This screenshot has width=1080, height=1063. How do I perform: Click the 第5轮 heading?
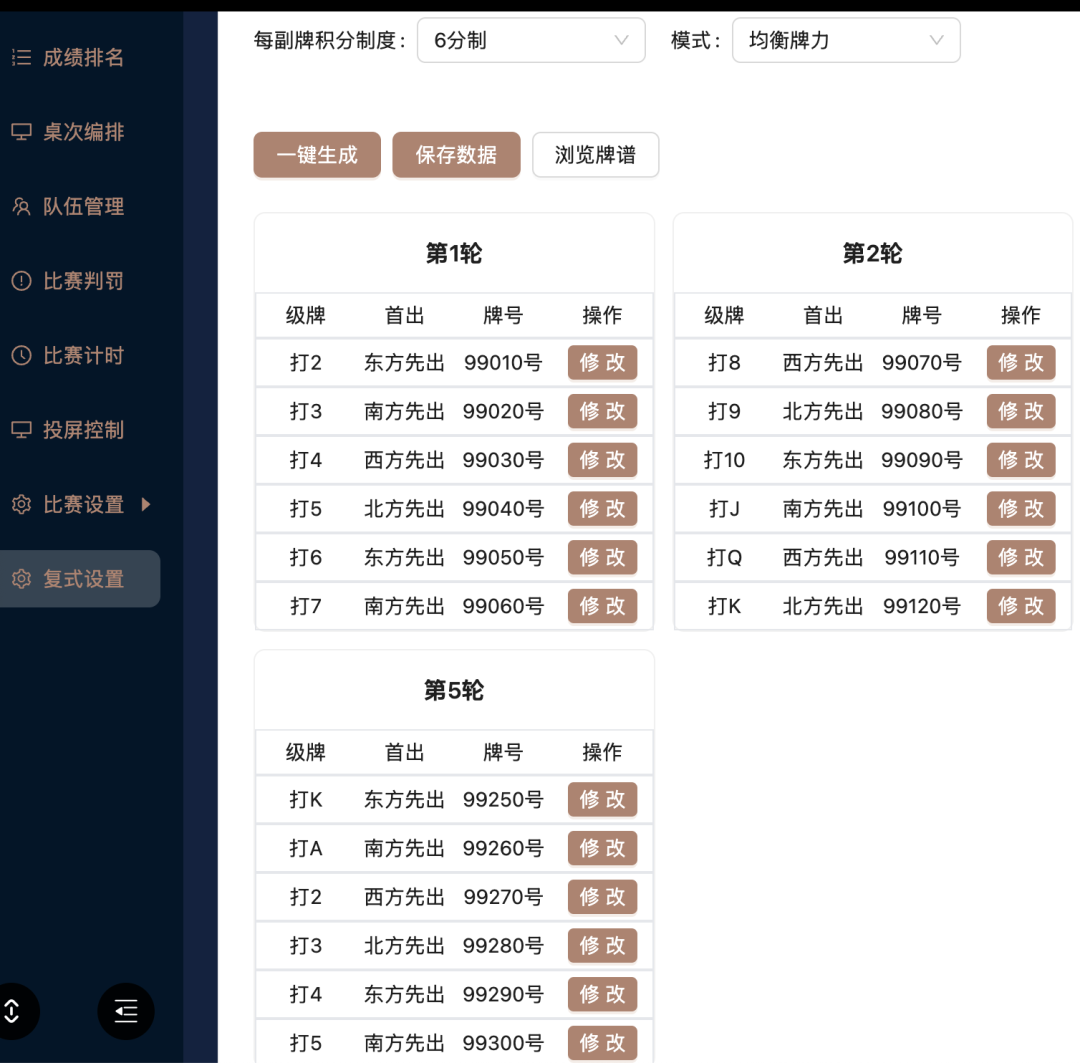point(454,690)
